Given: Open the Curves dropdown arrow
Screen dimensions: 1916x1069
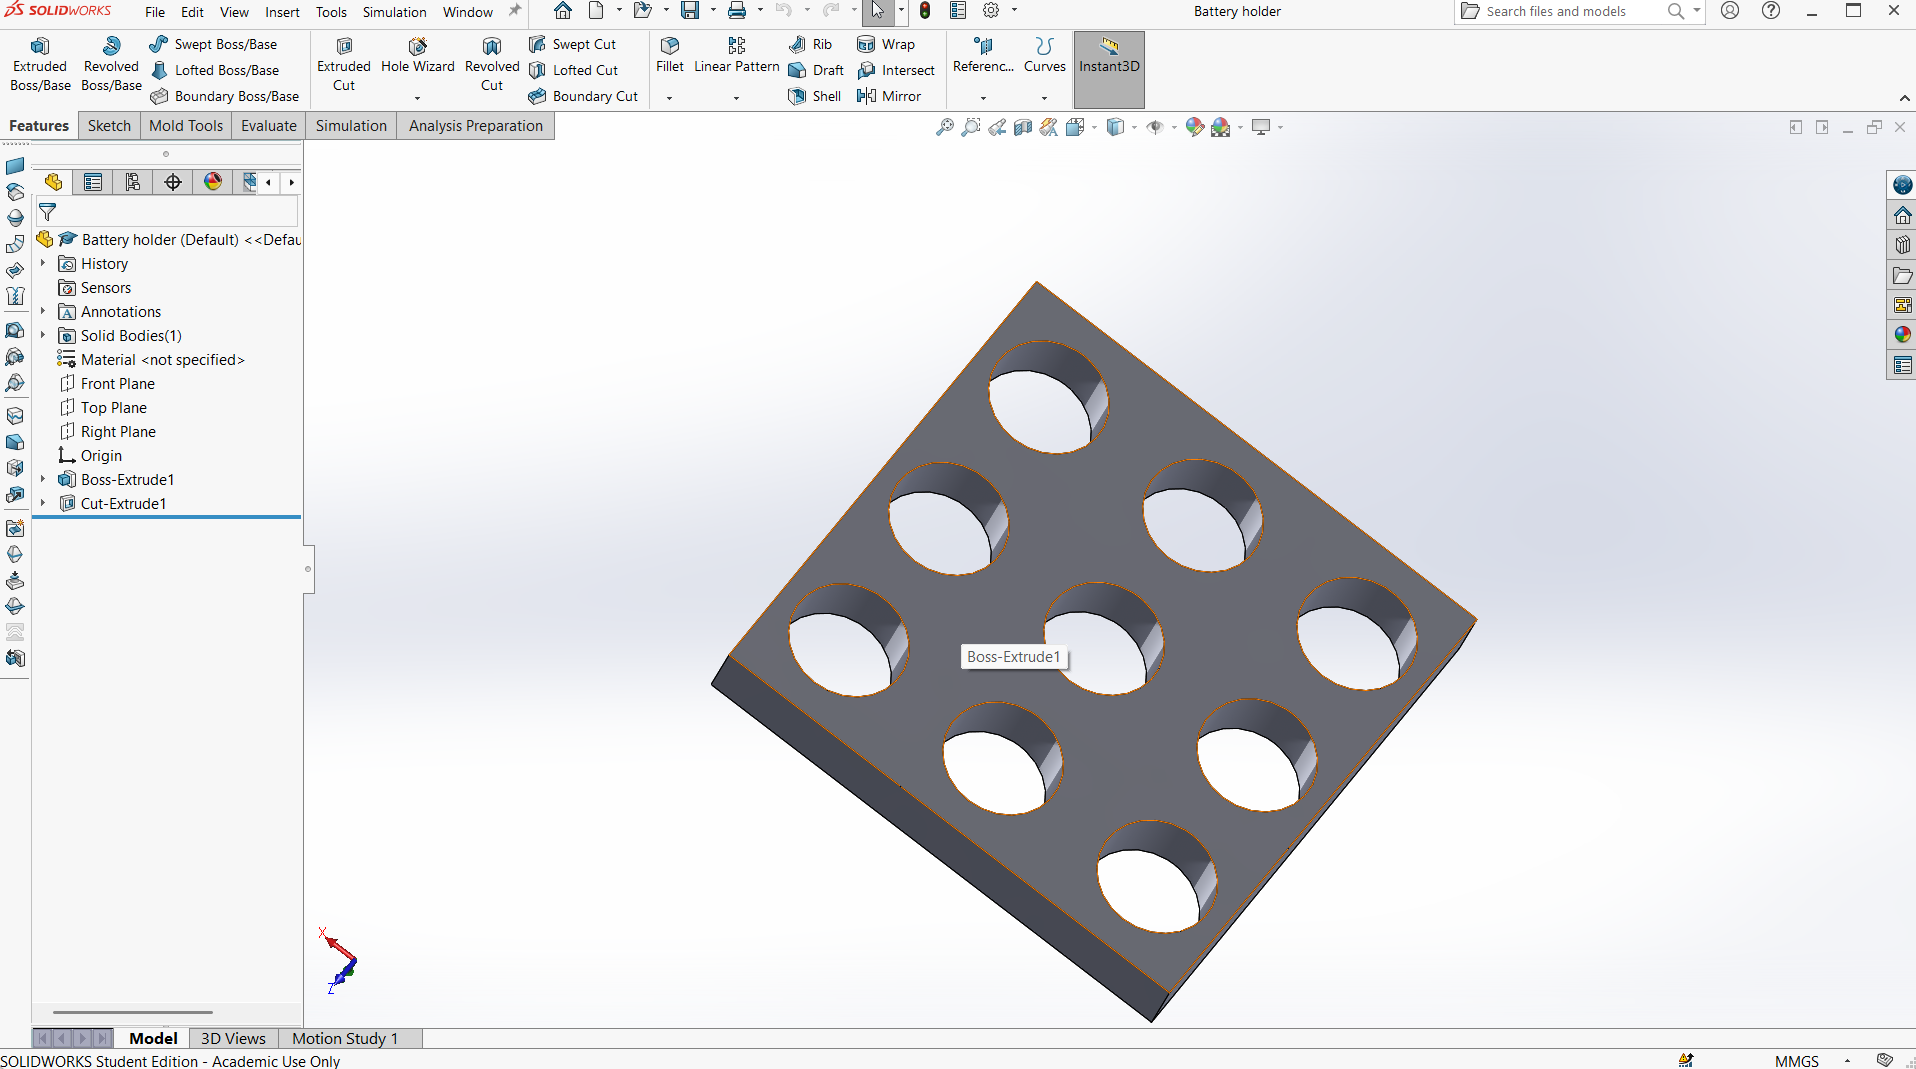Looking at the screenshot, I should 1044,98.
